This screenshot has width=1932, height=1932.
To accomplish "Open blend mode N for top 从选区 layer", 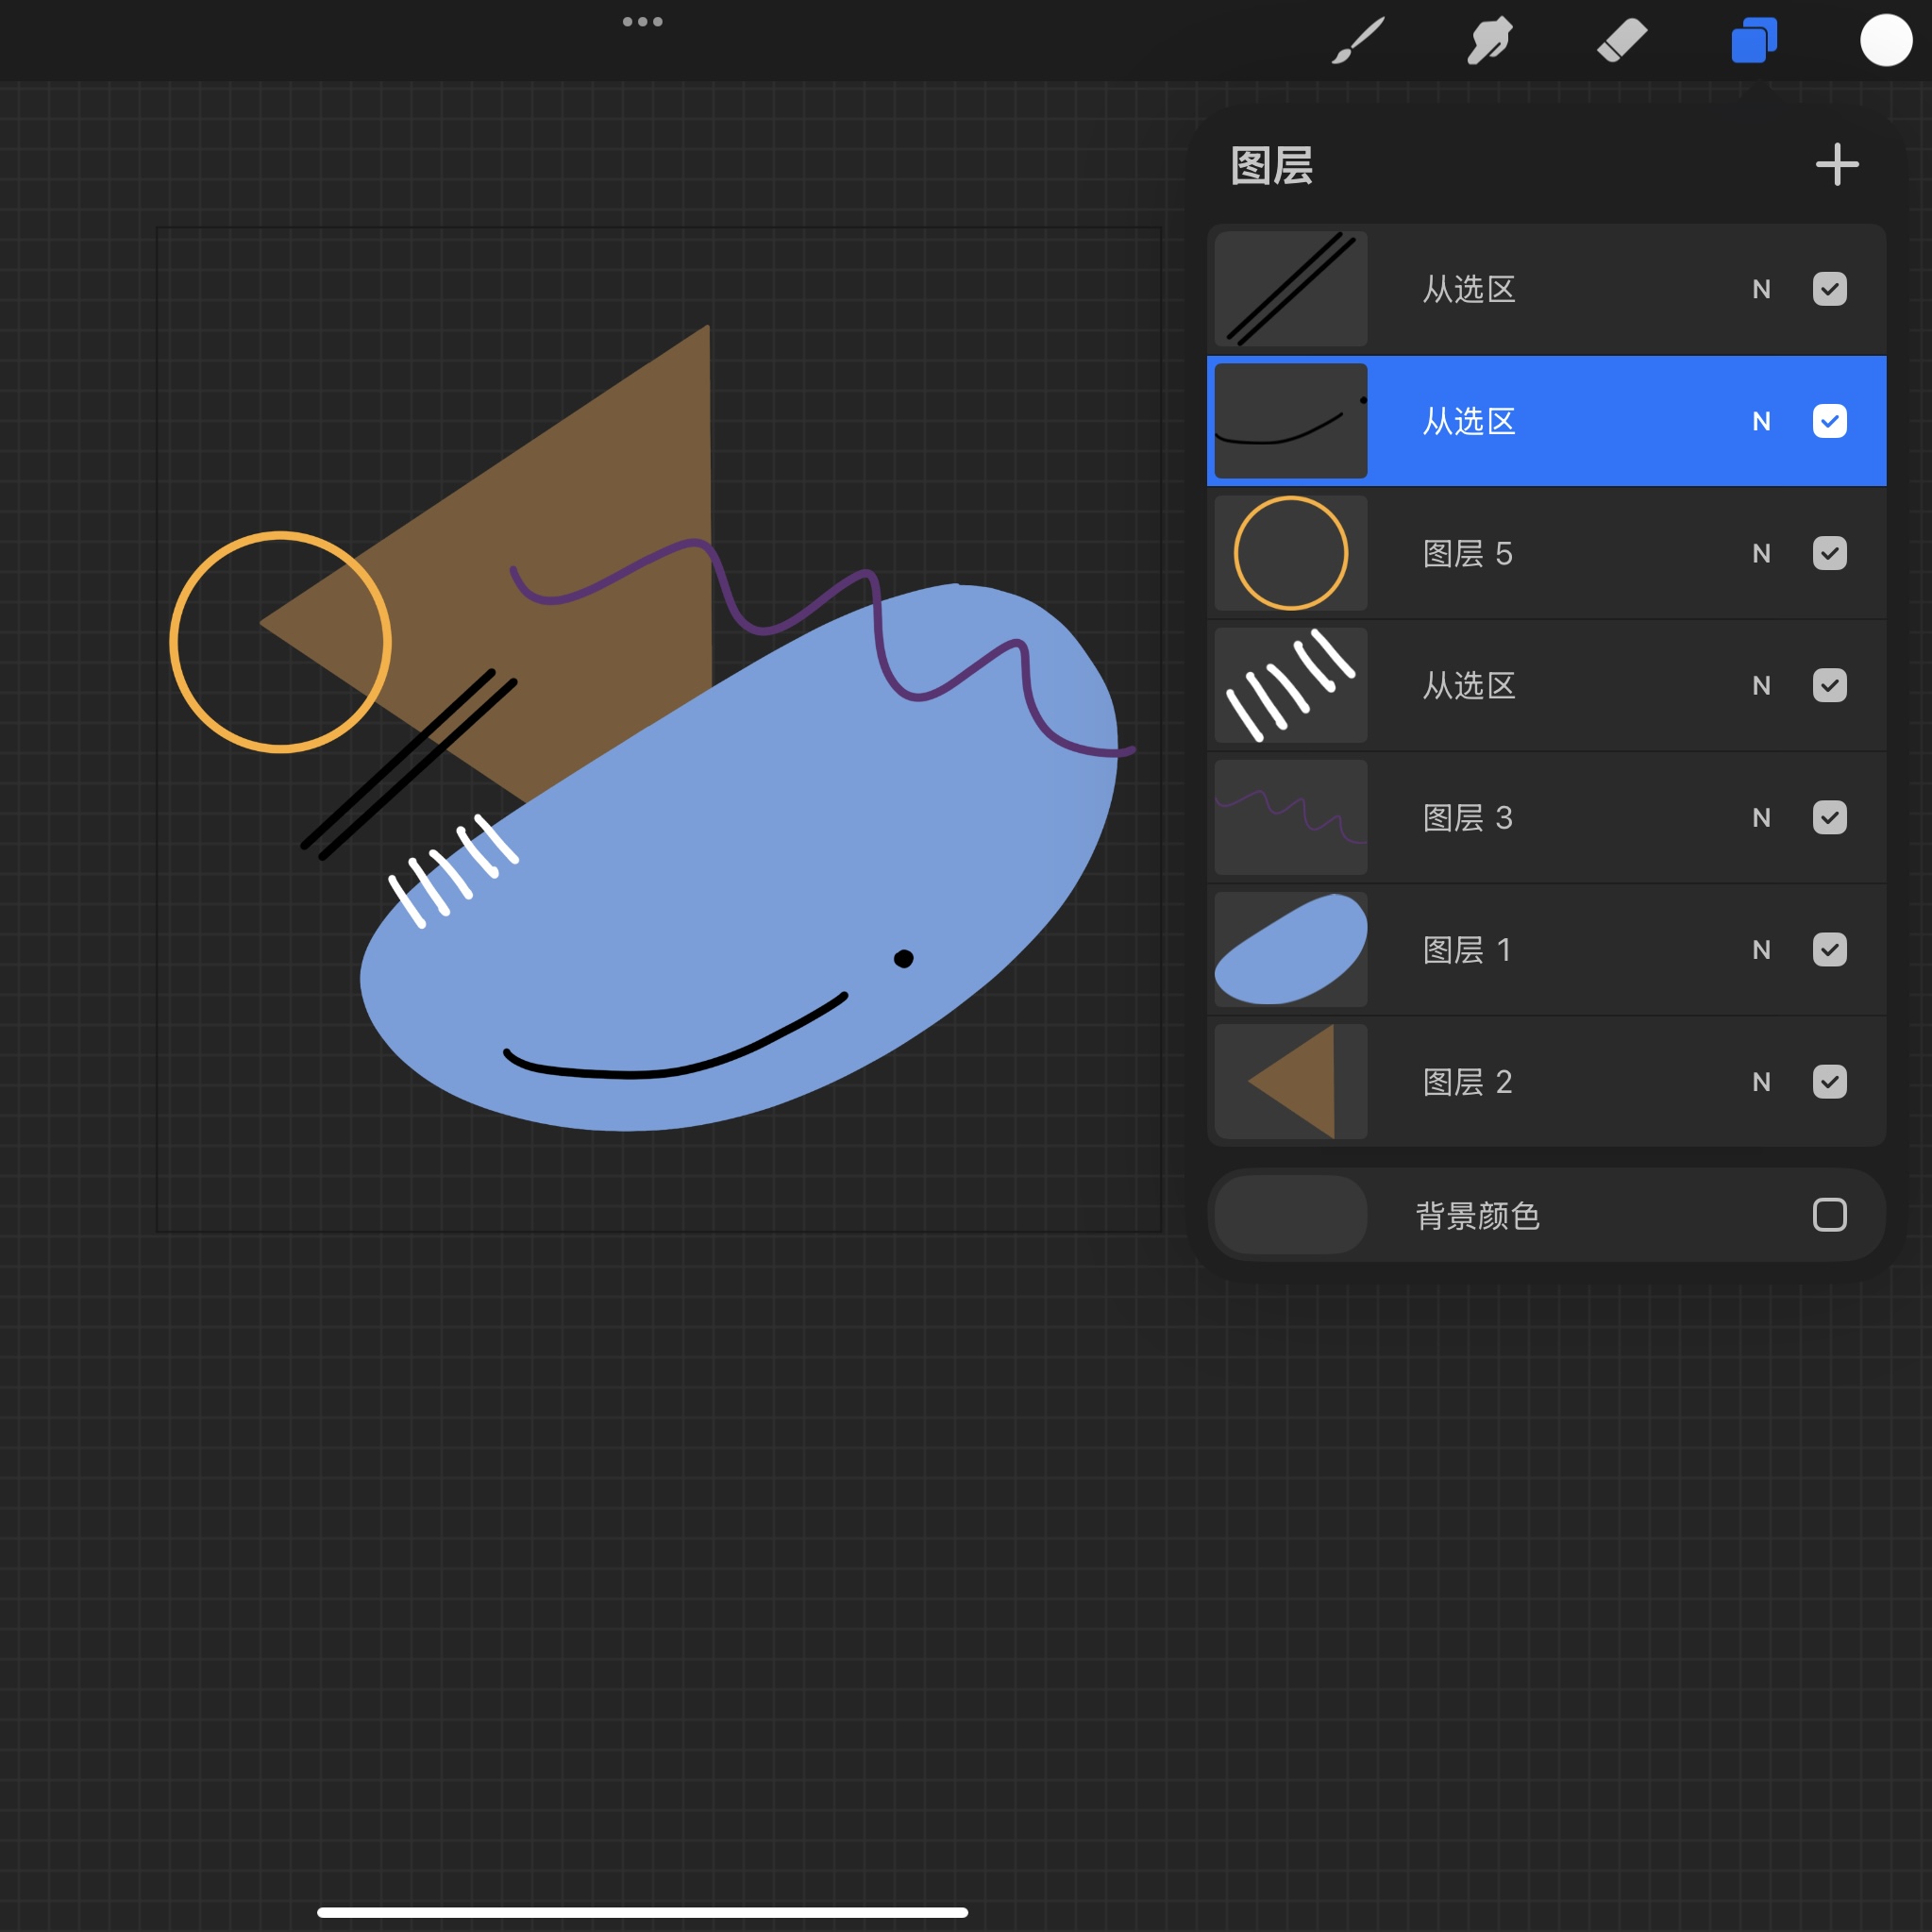I will [x=1761, y=290].
